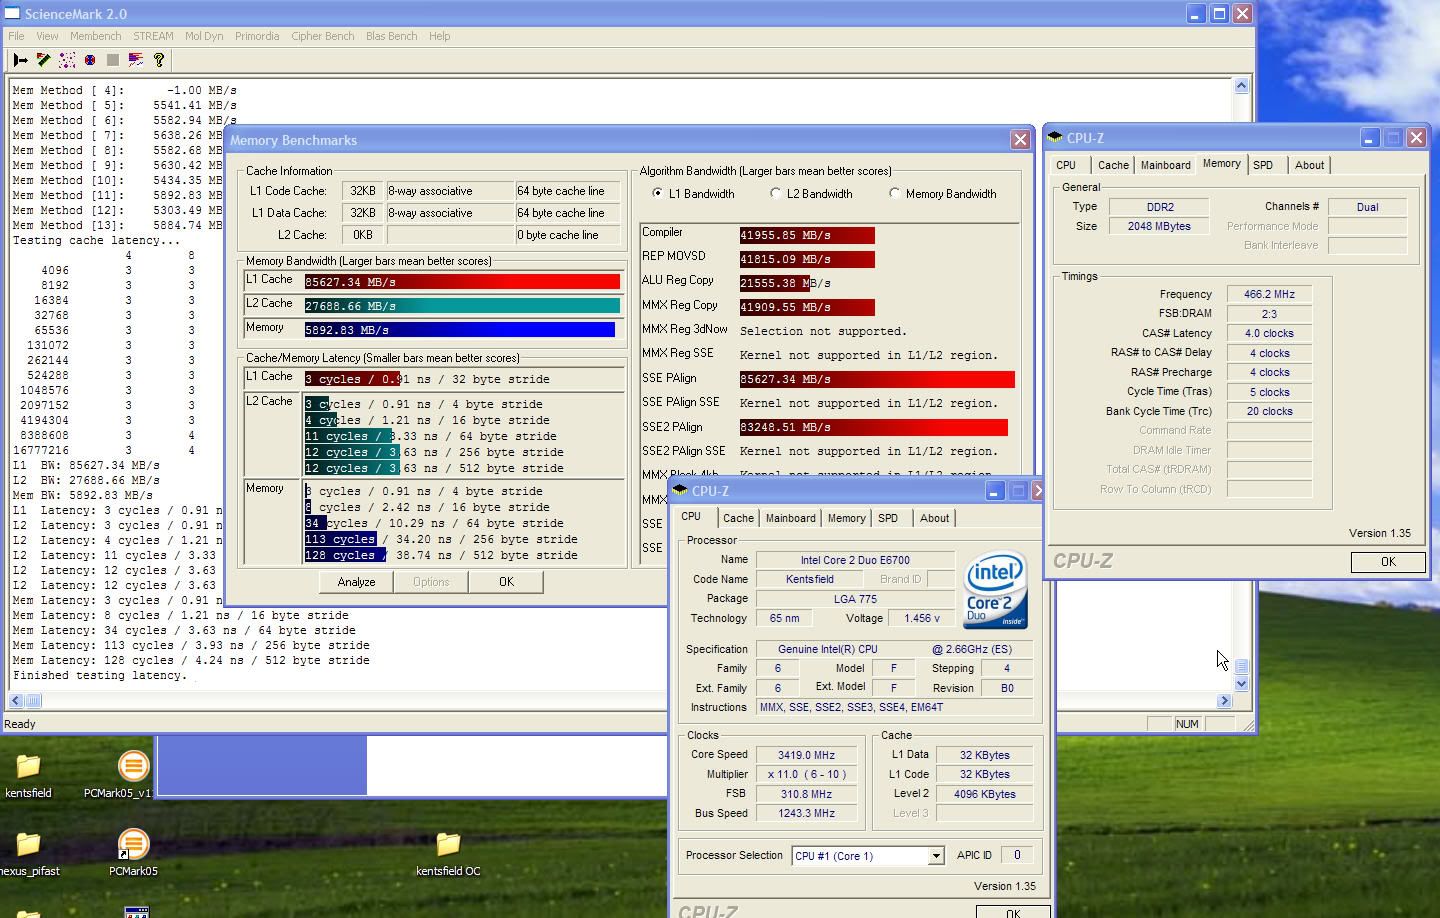Switch to Mainboard tab in CPU-Z Memory window
Image resolution: width=1440 pixels, height=918 pixels.
[x=1166, y=165]
